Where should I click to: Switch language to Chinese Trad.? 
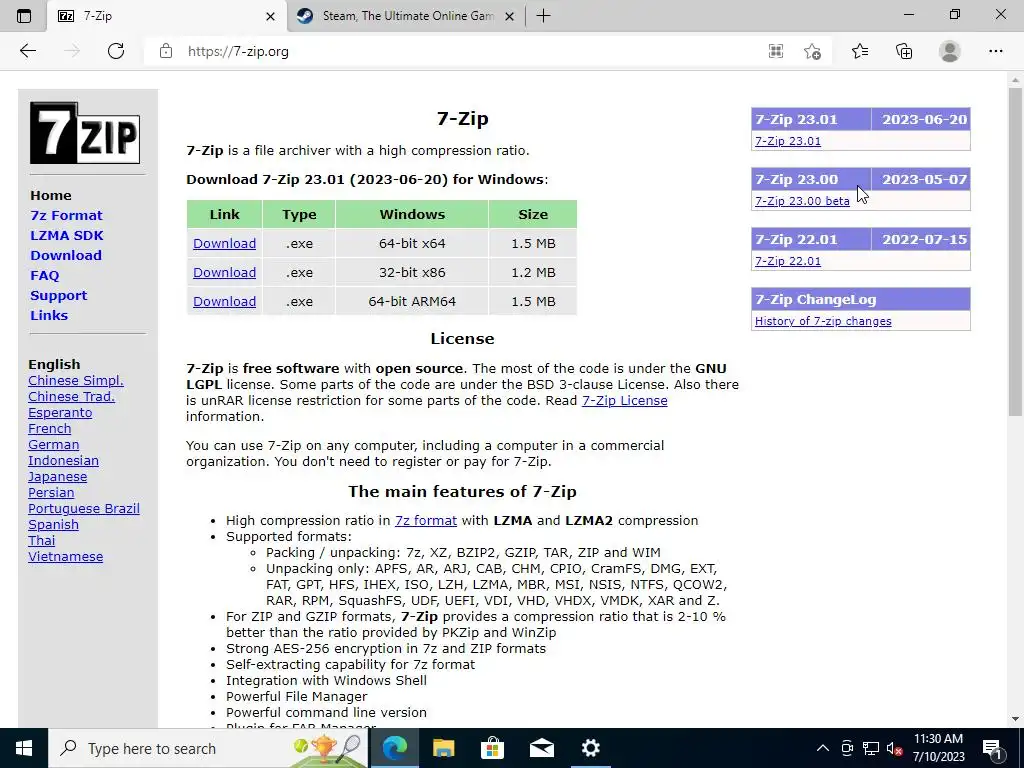pos(71,396)
